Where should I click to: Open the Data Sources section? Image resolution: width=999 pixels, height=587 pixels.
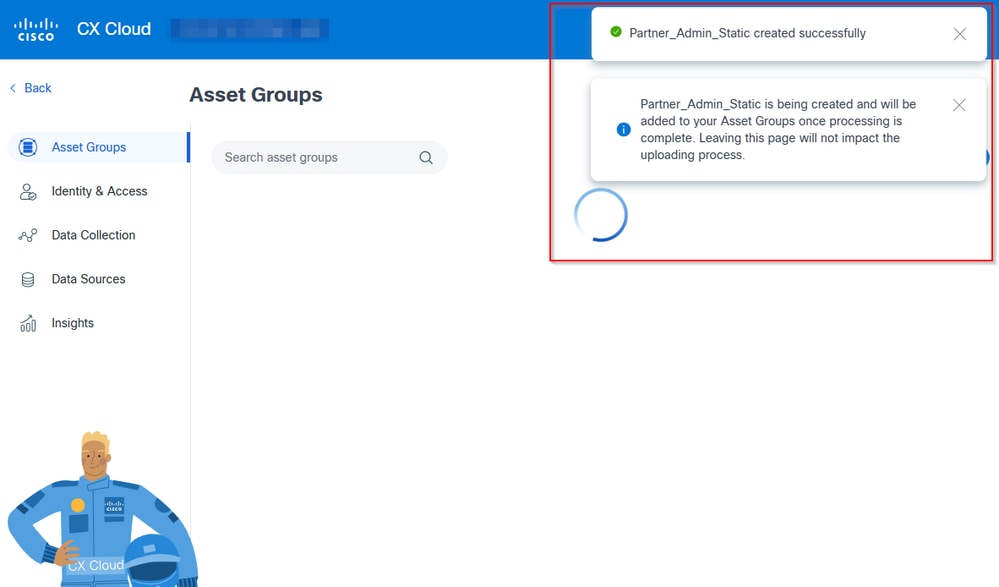tap(89, 279)
